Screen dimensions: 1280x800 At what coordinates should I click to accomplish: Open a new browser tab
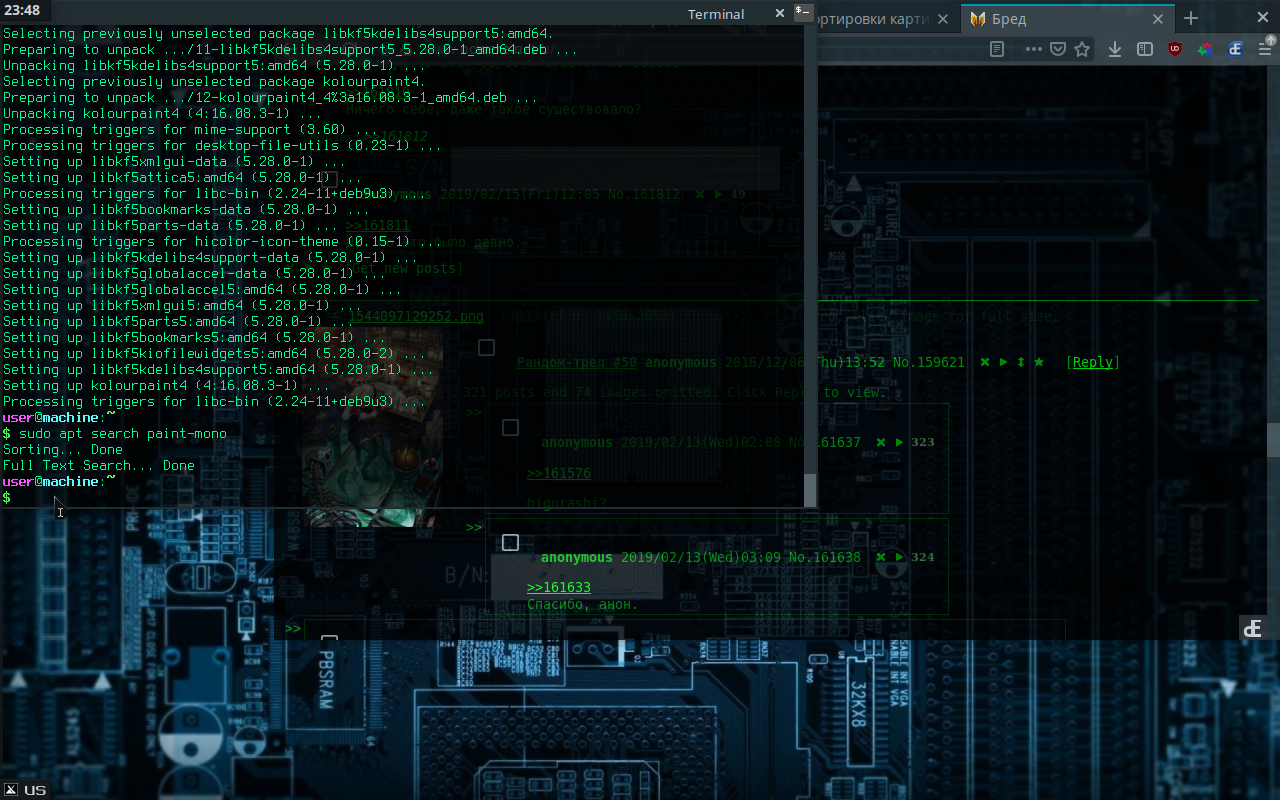(1190, 18)
